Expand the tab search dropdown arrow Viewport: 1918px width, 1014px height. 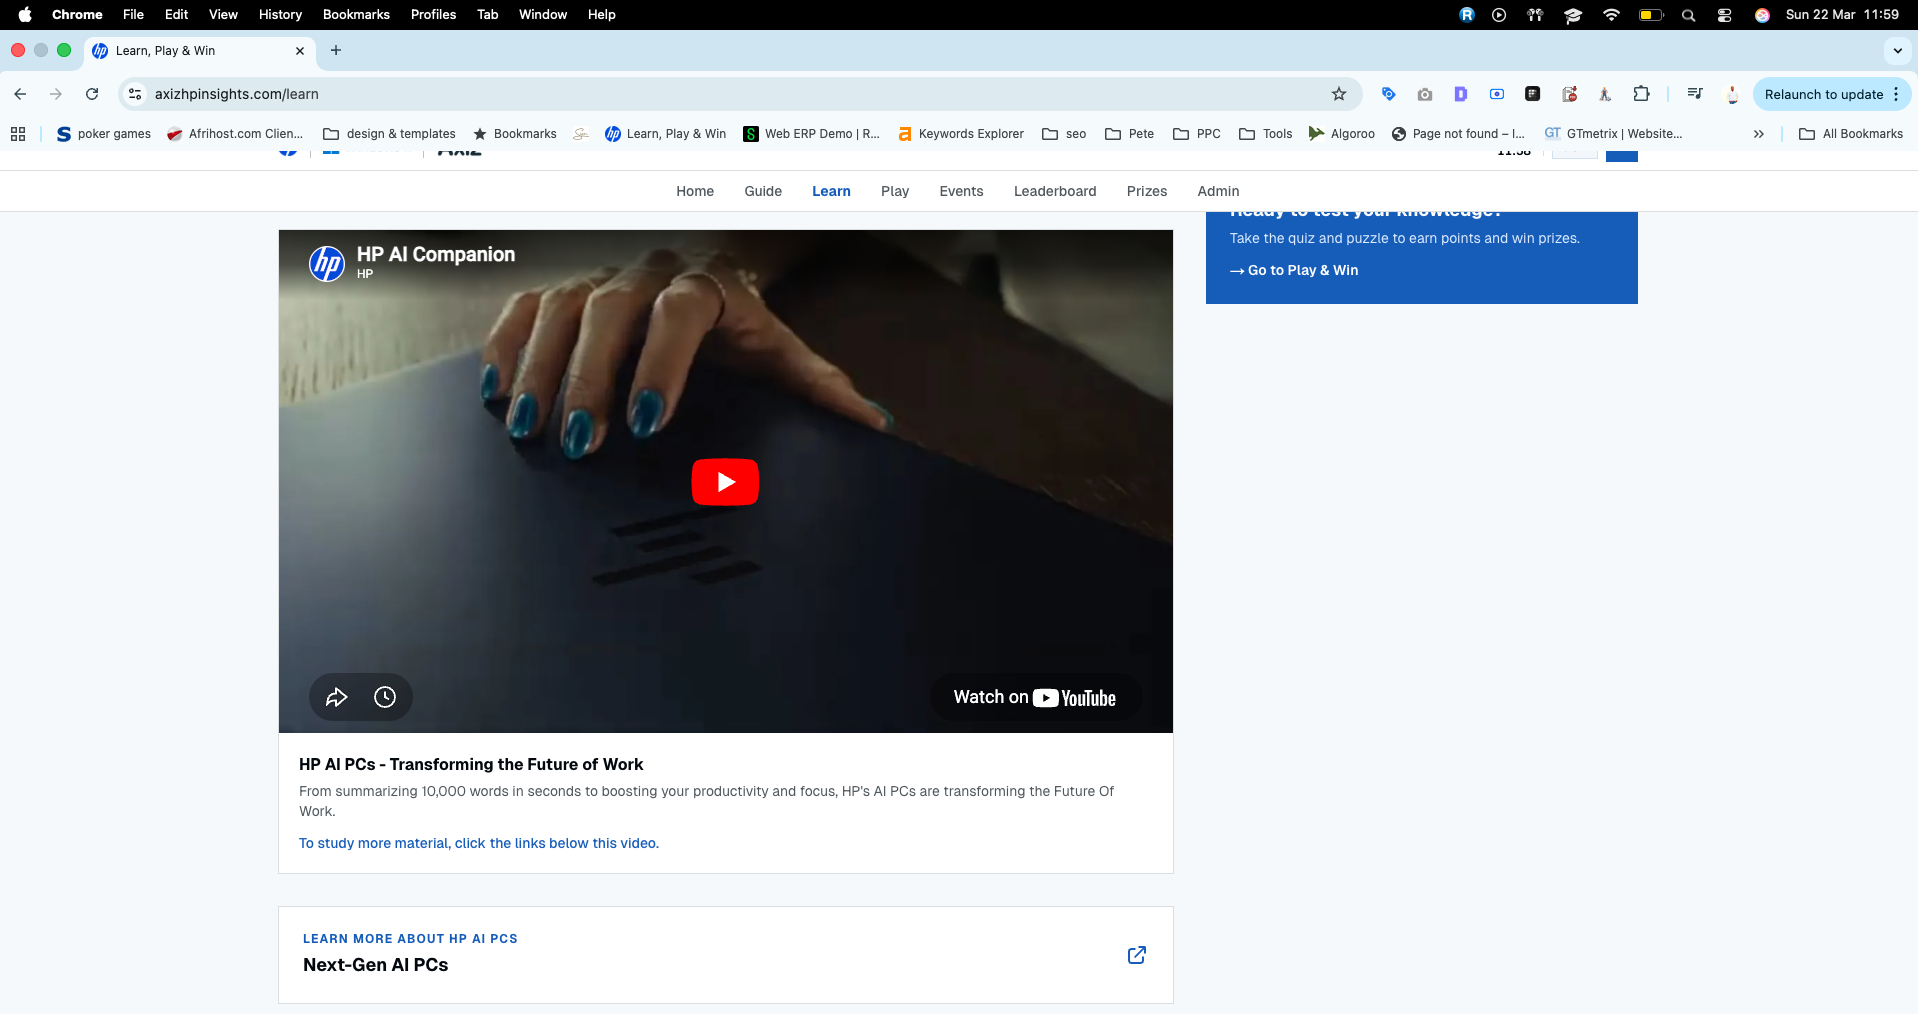(1897, 50)
